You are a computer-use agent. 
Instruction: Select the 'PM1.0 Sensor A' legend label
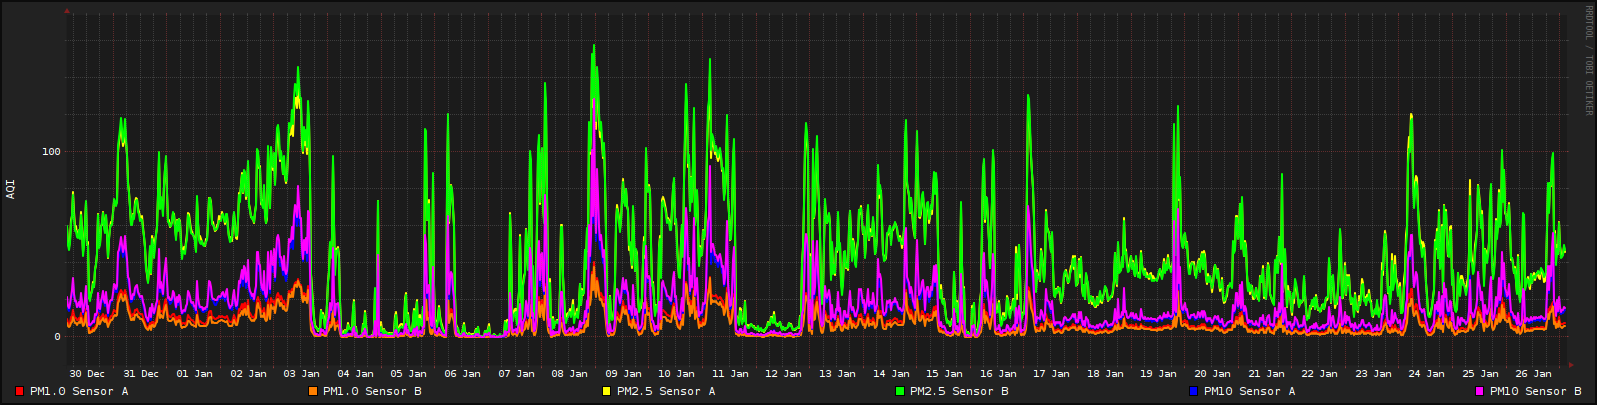(x=79, y=391)
